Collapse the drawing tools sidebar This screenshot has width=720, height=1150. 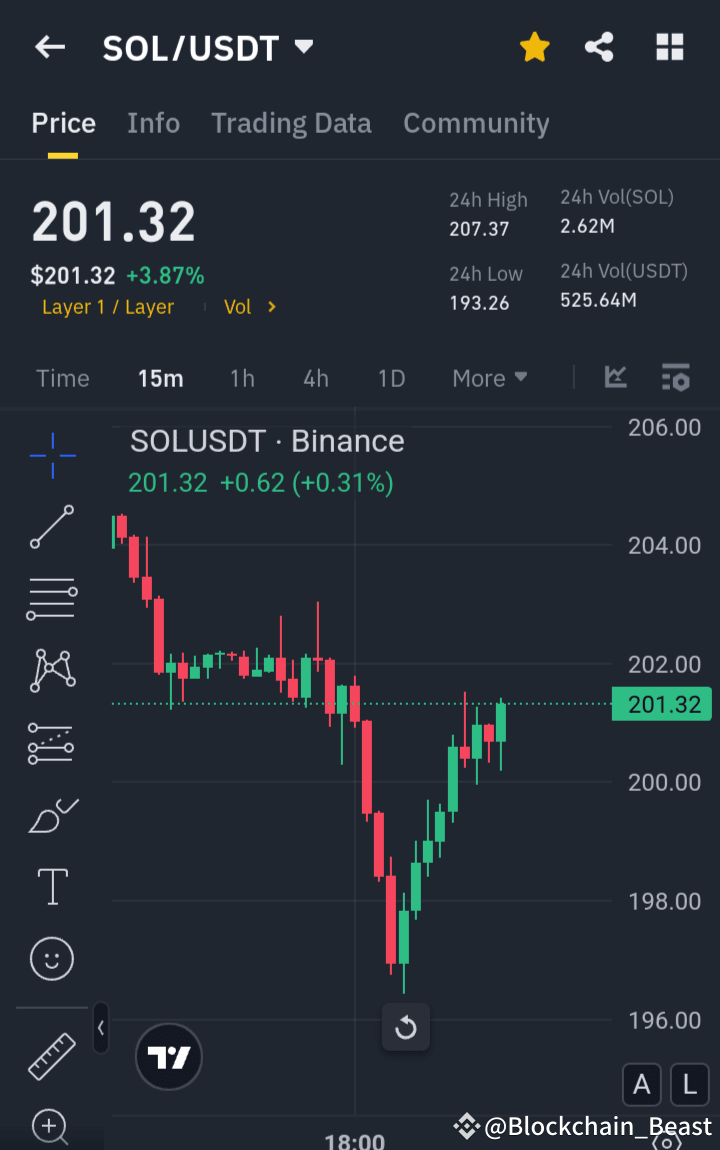[100, 1028]
